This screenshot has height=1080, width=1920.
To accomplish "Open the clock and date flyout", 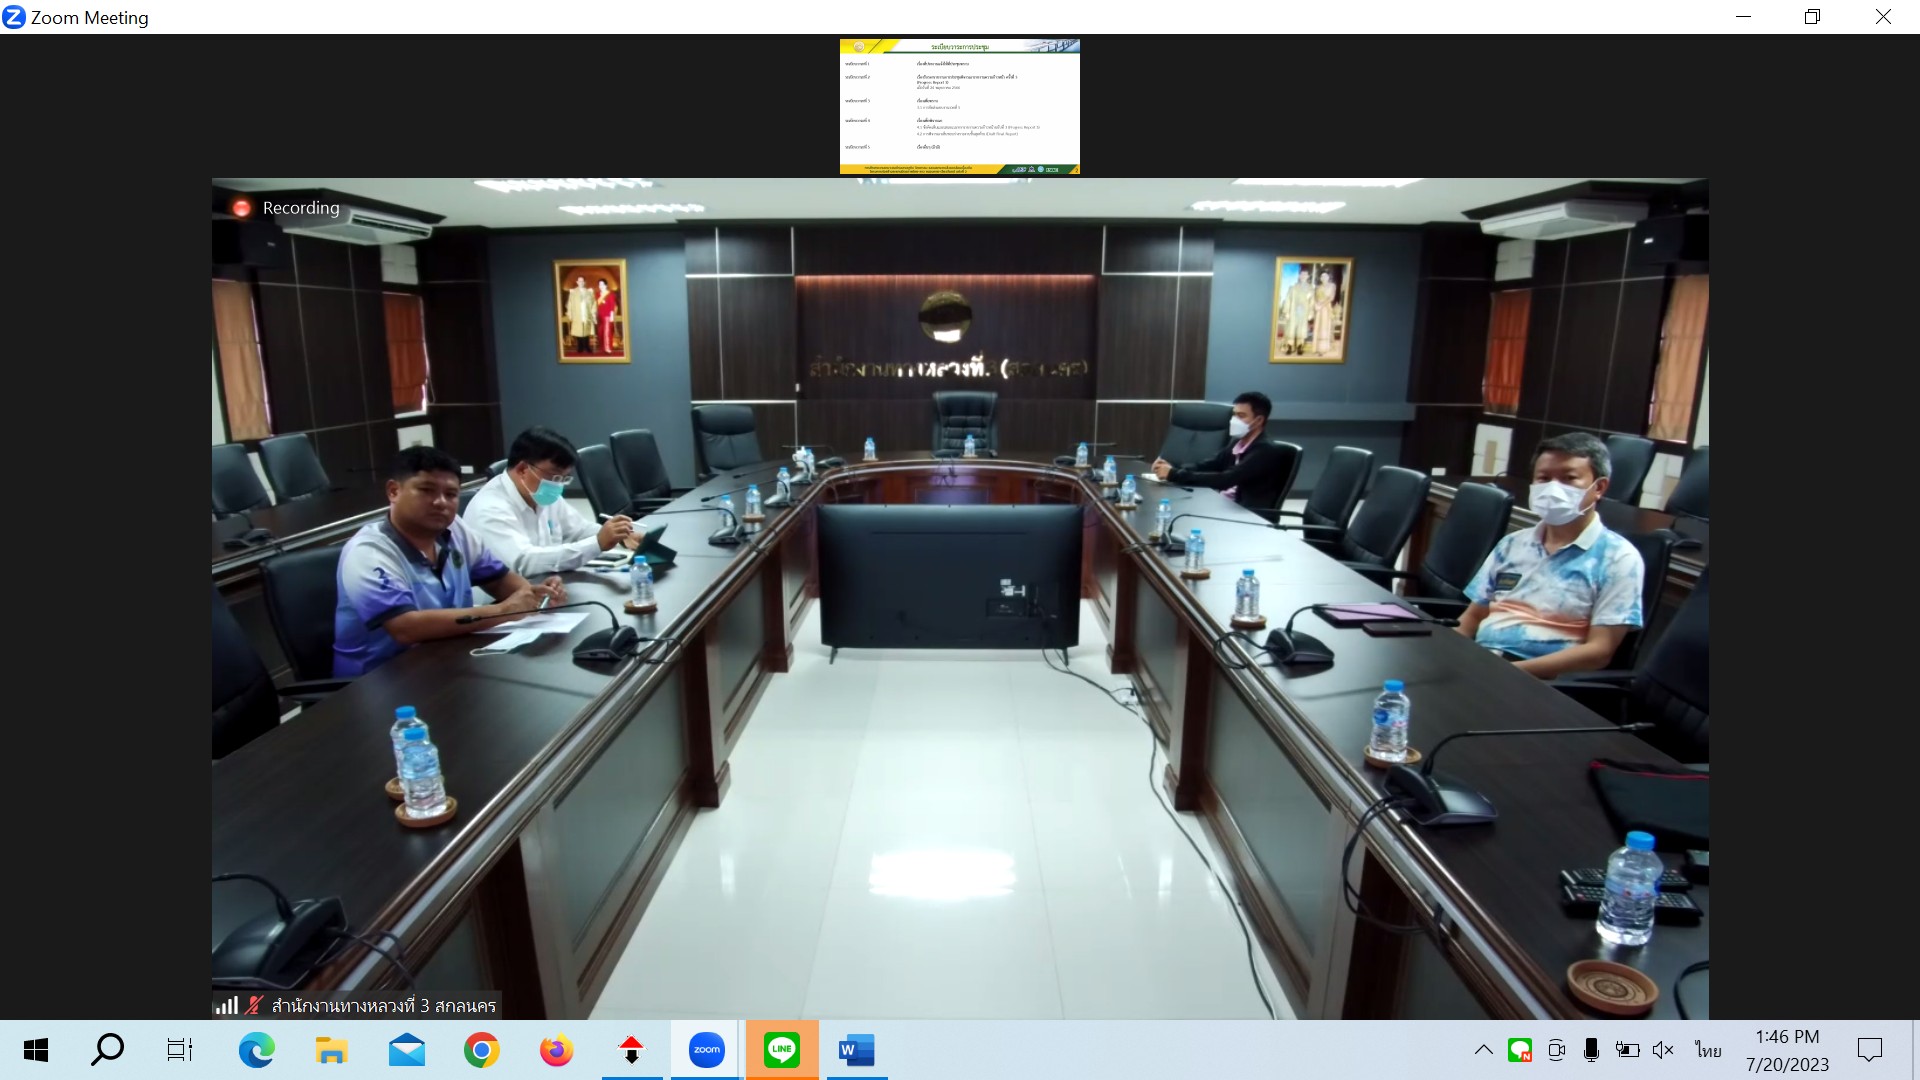I will pyautogui.click(x=1787, y=1050).
